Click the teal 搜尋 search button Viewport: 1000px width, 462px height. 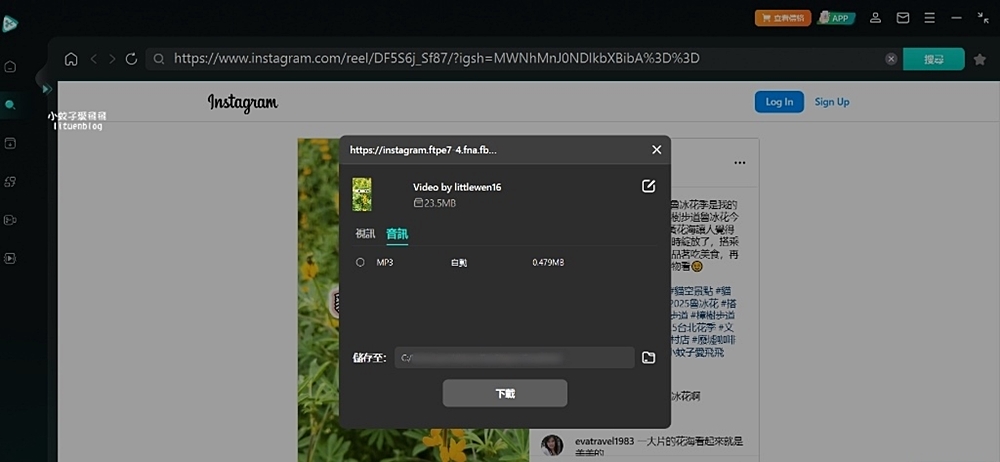tap(934, 59)
